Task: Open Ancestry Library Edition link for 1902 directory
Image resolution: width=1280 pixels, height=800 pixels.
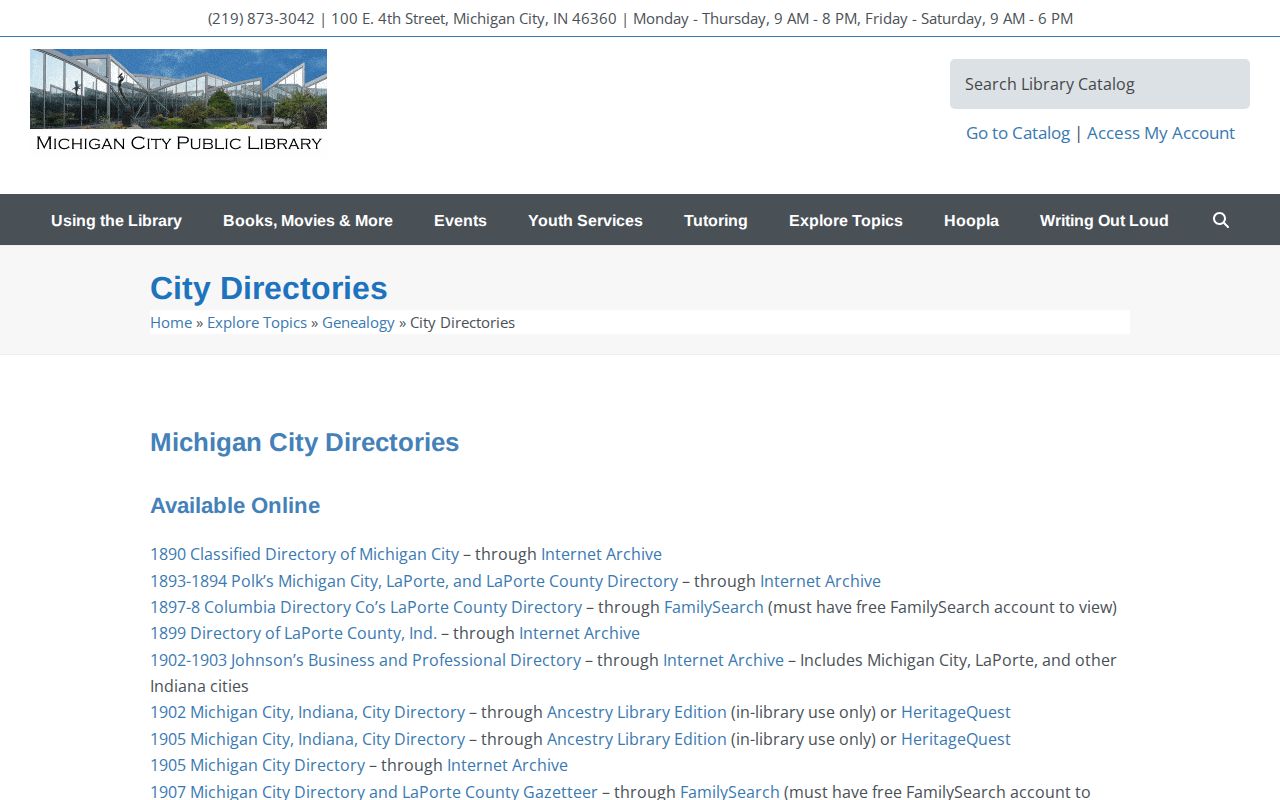Action: click(x=637, y=712)
